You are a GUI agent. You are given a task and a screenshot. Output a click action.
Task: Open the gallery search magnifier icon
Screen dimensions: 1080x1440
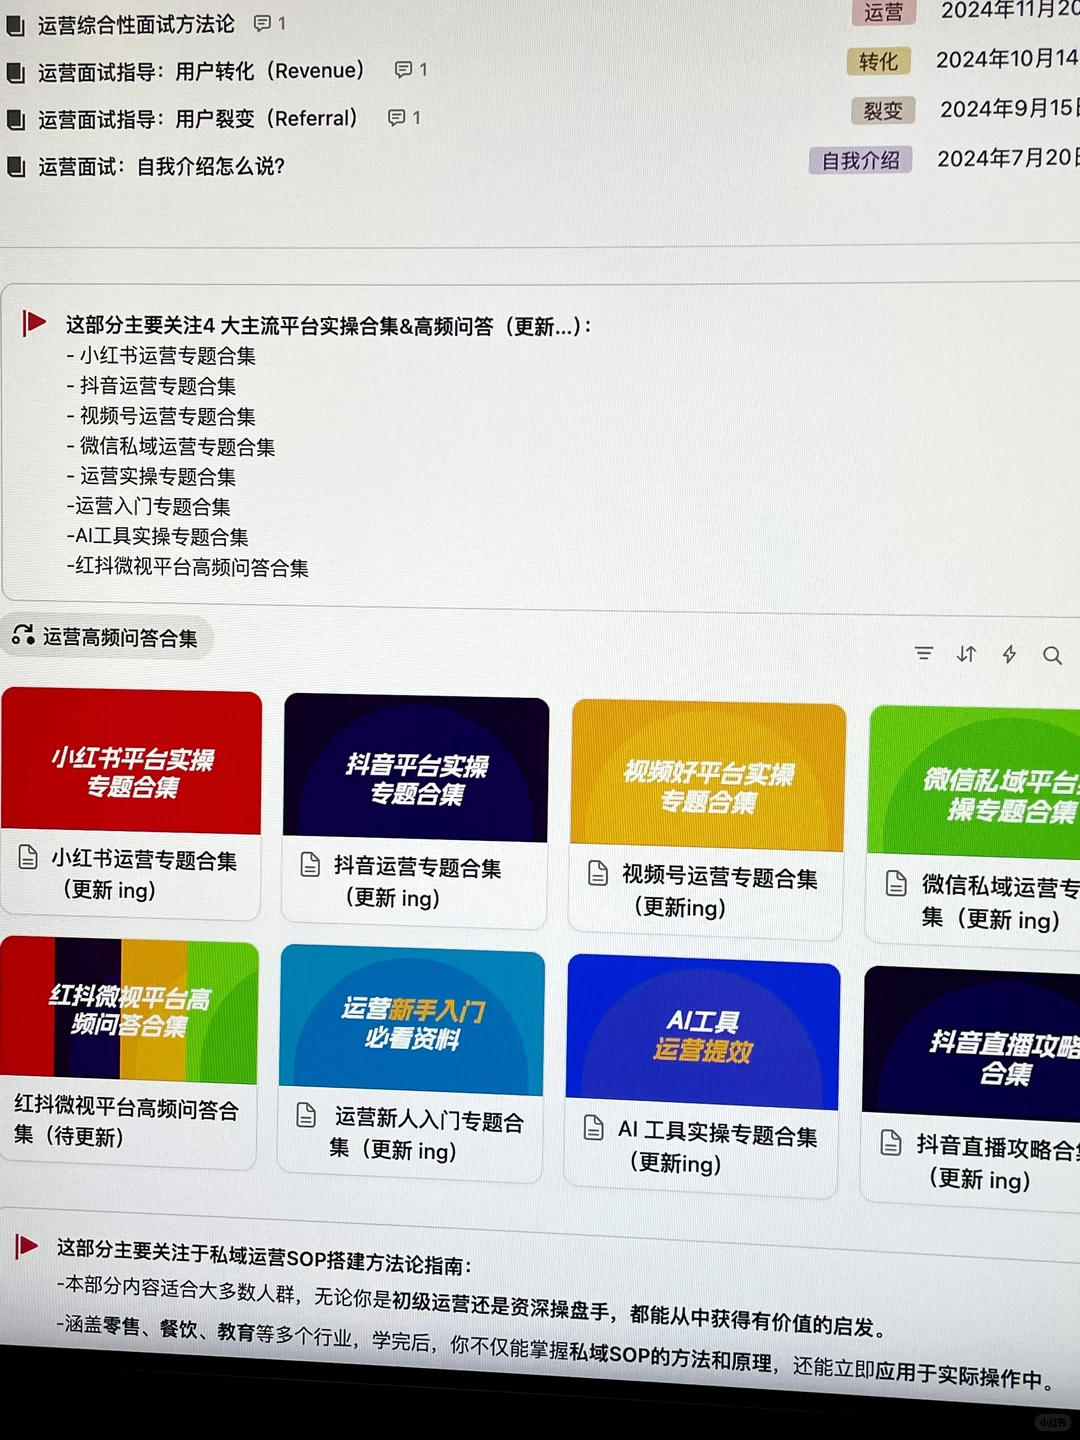click(x=1052, y=656)
